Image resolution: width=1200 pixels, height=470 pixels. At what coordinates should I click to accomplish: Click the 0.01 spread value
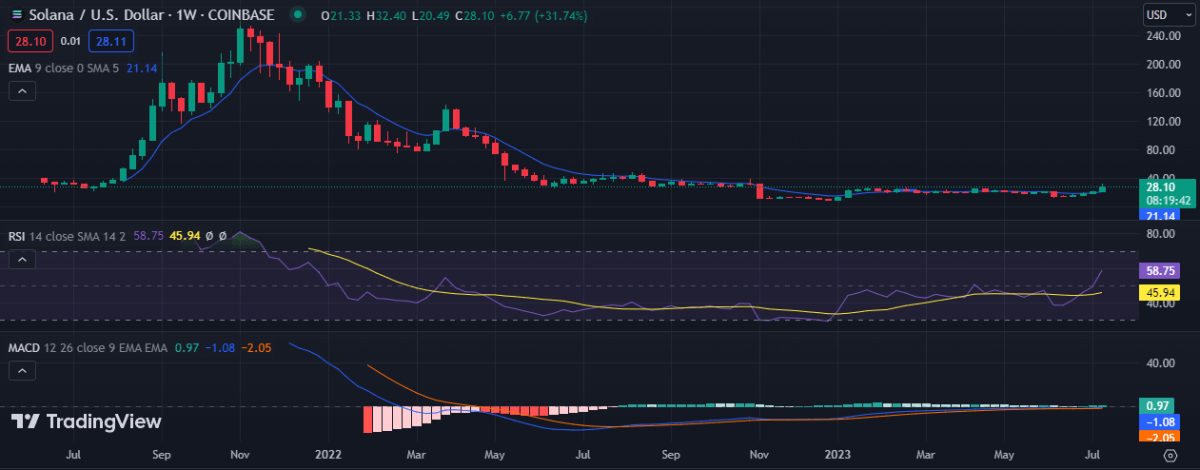tap(70, 41)
